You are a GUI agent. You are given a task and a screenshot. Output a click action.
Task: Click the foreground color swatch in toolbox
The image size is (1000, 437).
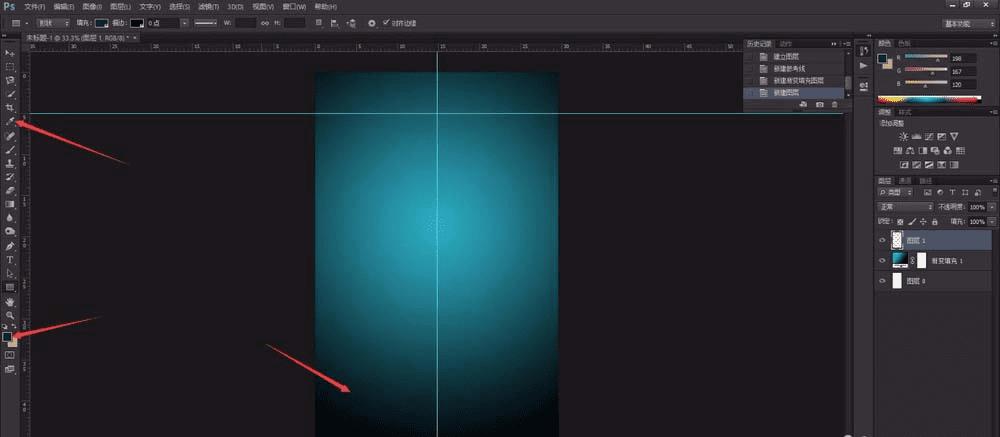point(7,336)
